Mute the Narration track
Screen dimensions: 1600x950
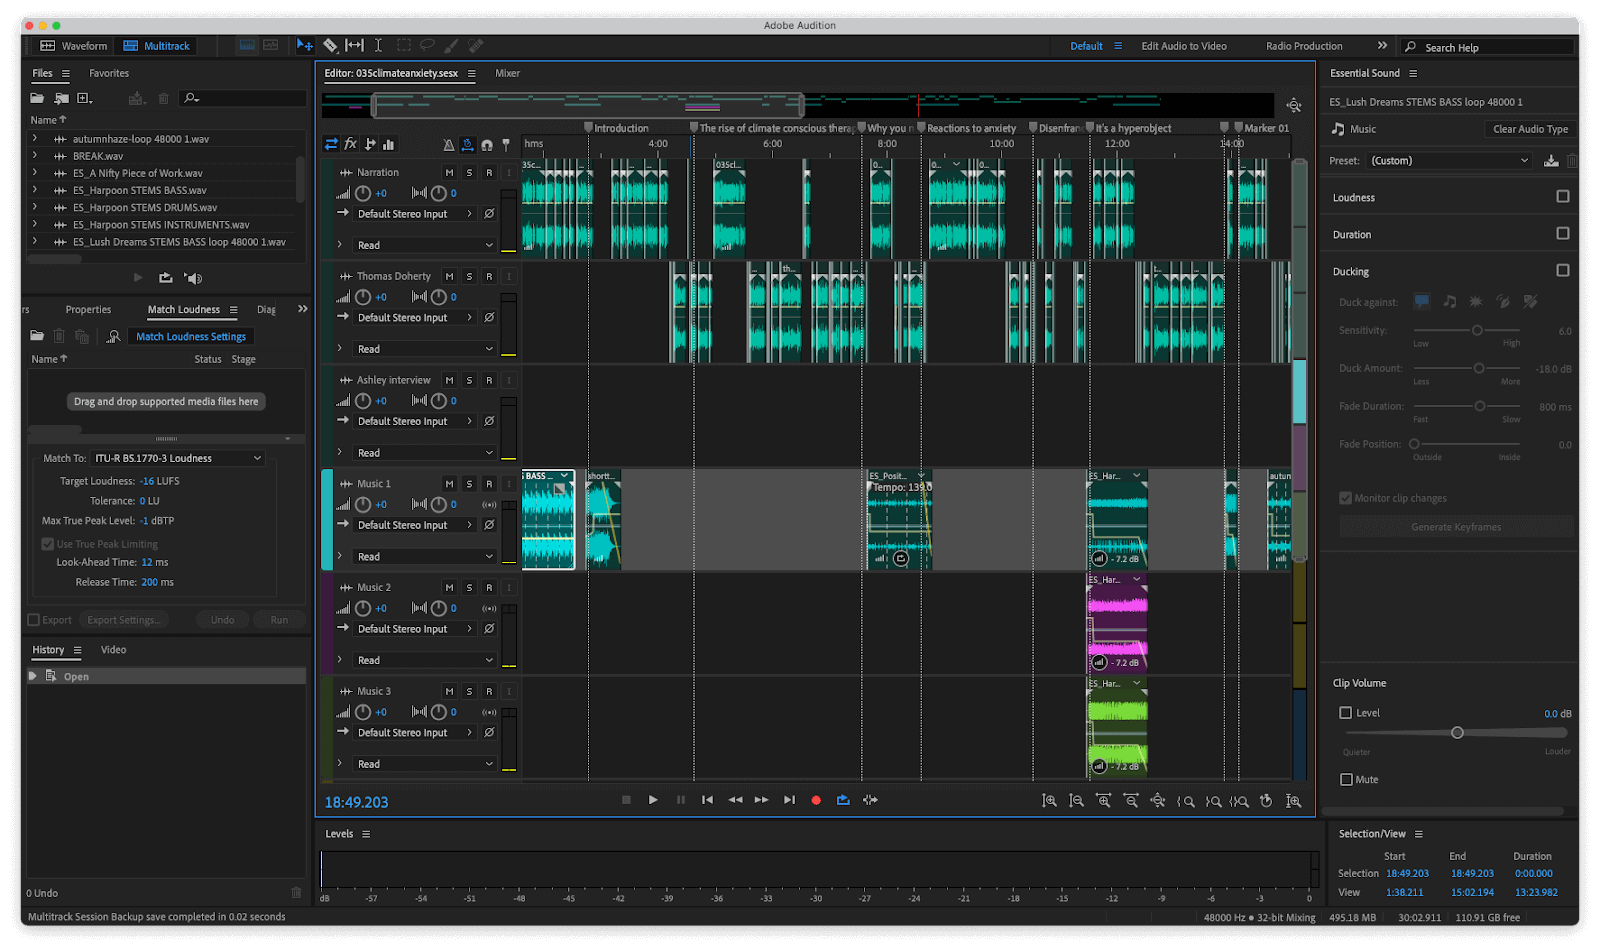(449, 173)
